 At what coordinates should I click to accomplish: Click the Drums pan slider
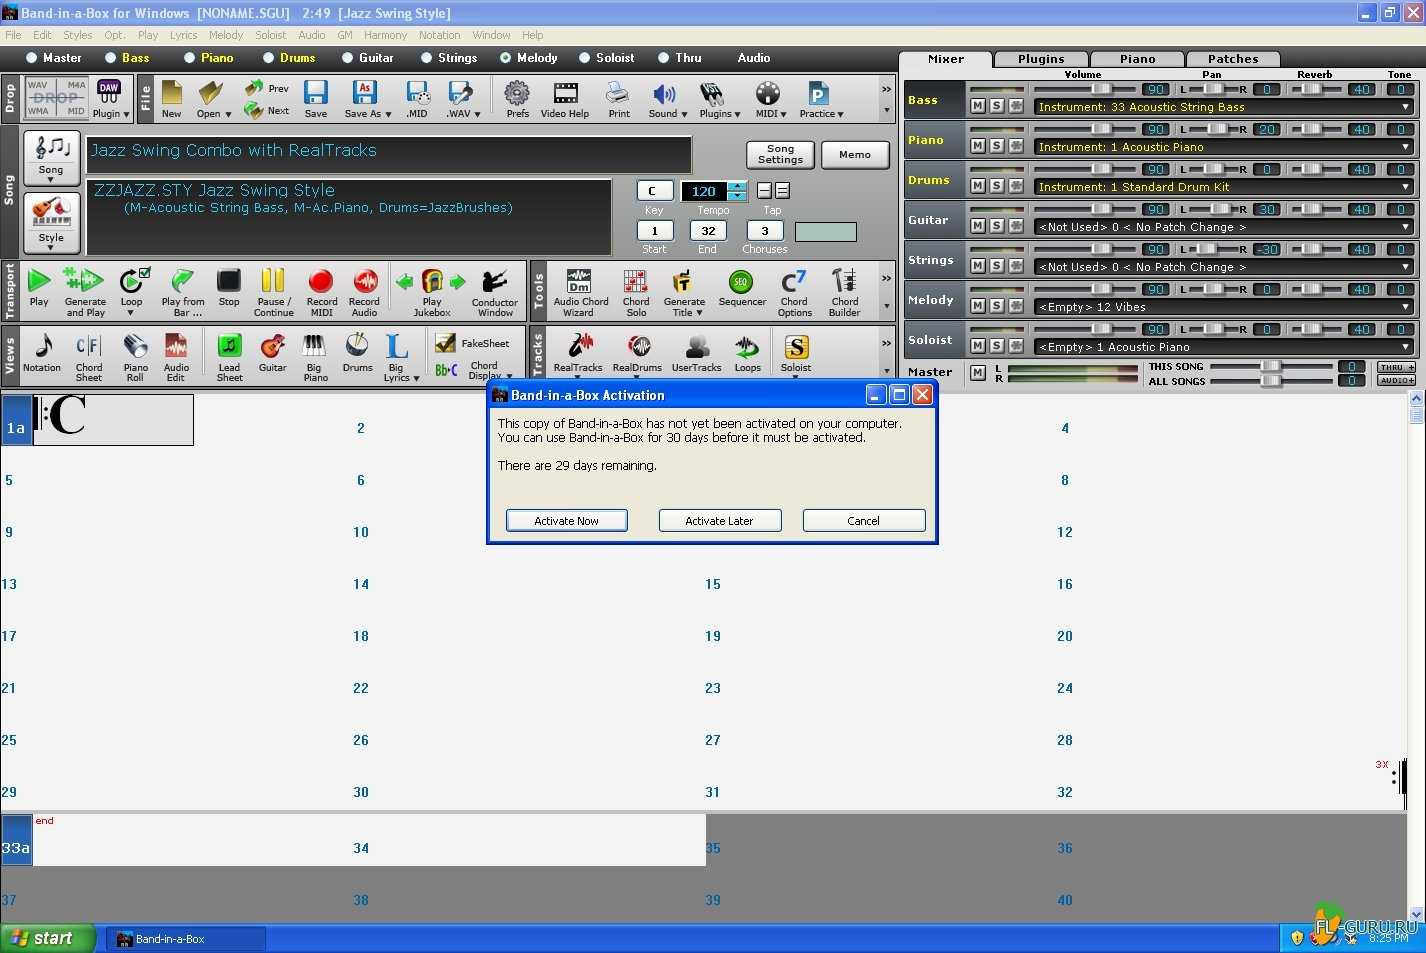tap(1214, 169)
